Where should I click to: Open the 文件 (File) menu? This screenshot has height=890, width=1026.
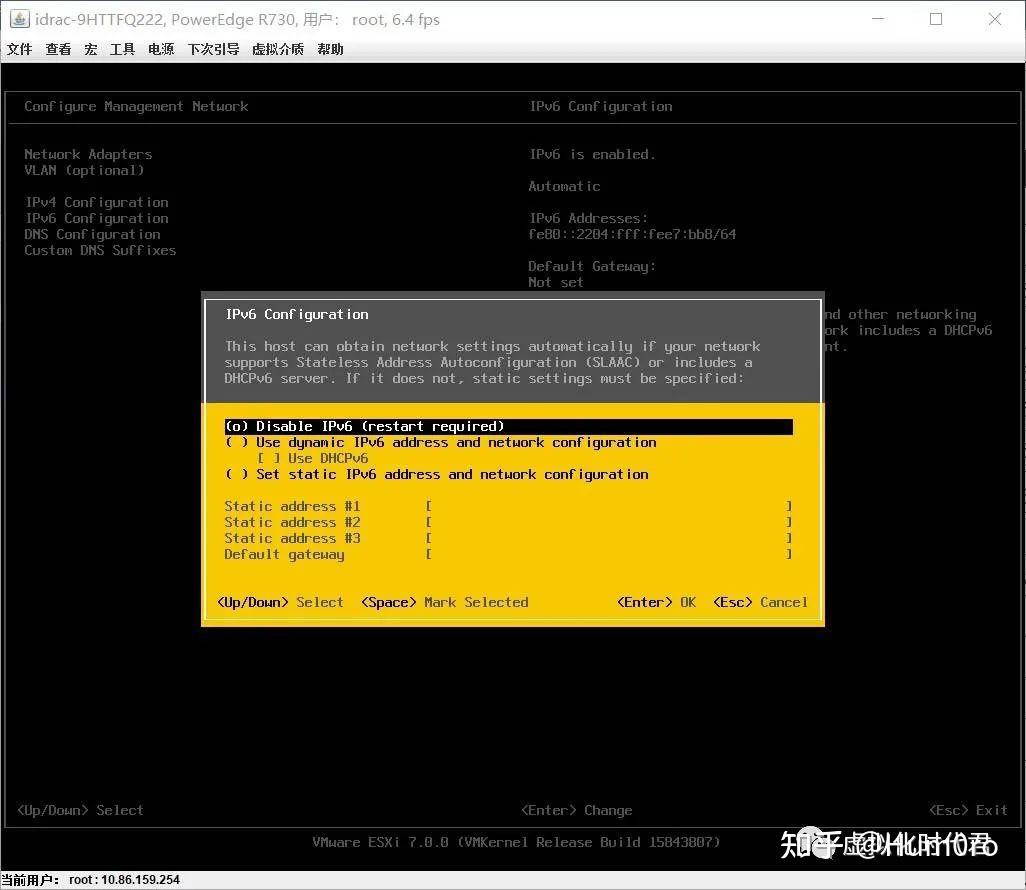[x=19, y=48]
